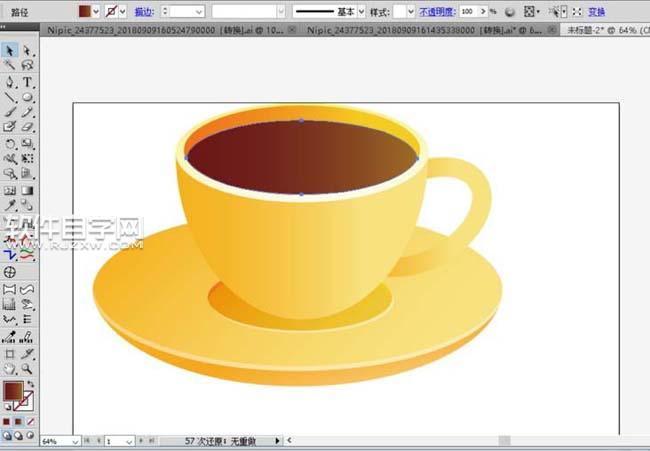
Task: Select the Paintbrush tool
Action: 10,112
